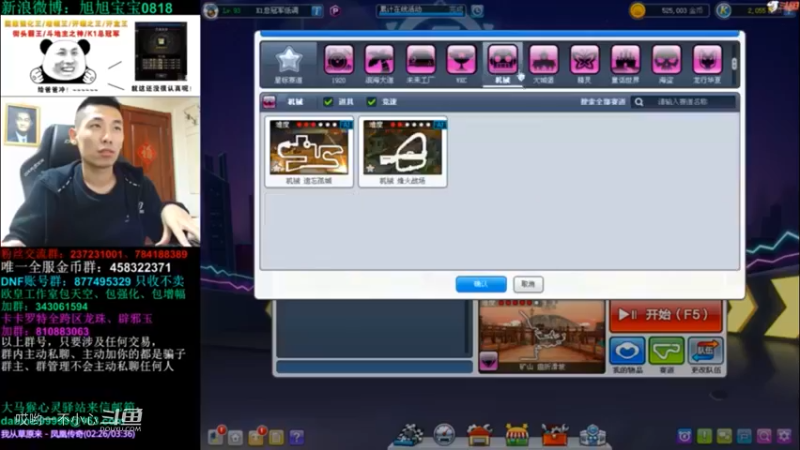Screen dimensions: 800x450
Task: Click the player avatar at top-left of game
Action: pyautogui.click(x=211, y=11)
